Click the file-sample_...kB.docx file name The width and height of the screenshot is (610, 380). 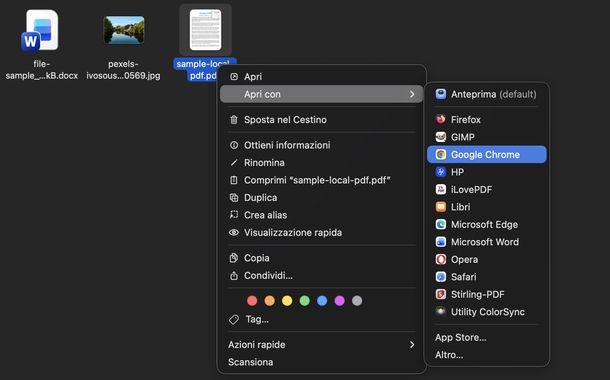coord(42,70)
